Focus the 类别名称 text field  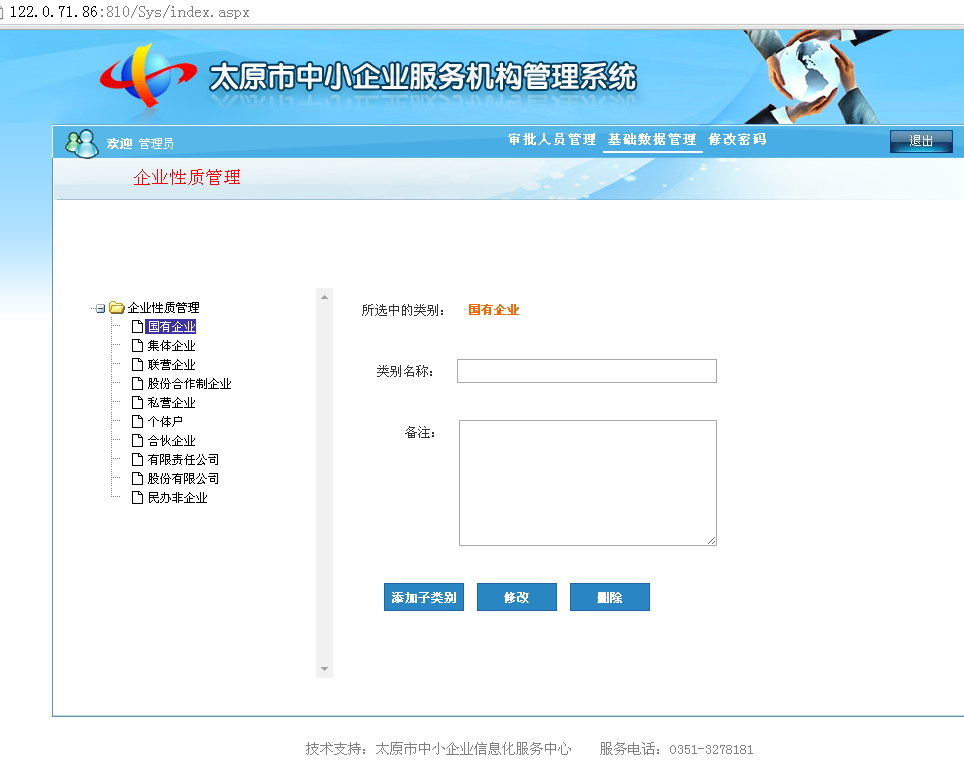click(587, 371)
